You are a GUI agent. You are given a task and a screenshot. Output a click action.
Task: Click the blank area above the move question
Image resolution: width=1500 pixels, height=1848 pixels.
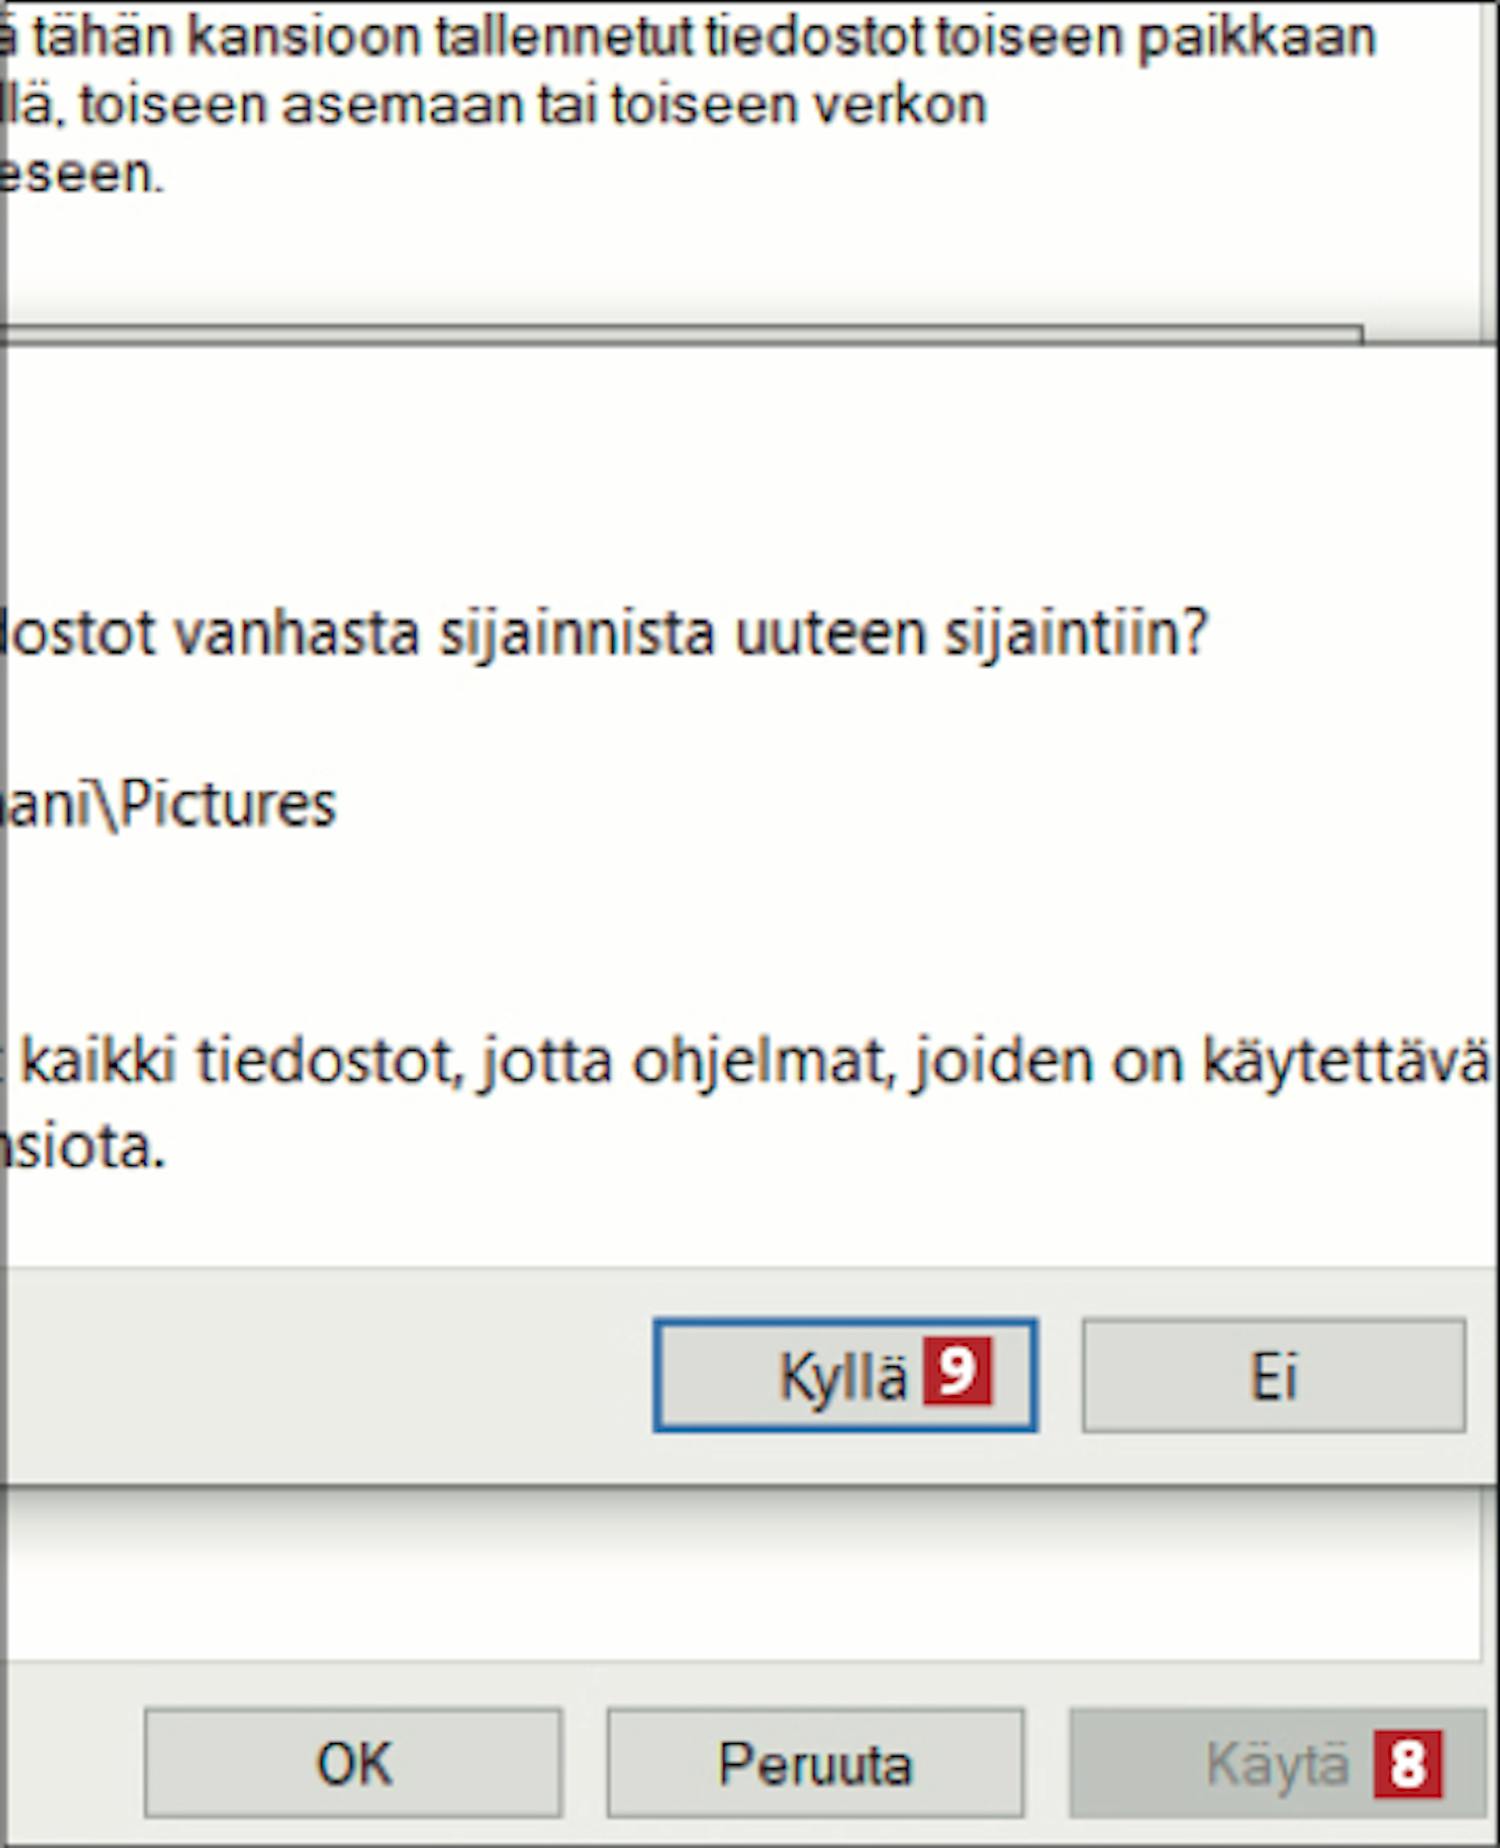750,470
